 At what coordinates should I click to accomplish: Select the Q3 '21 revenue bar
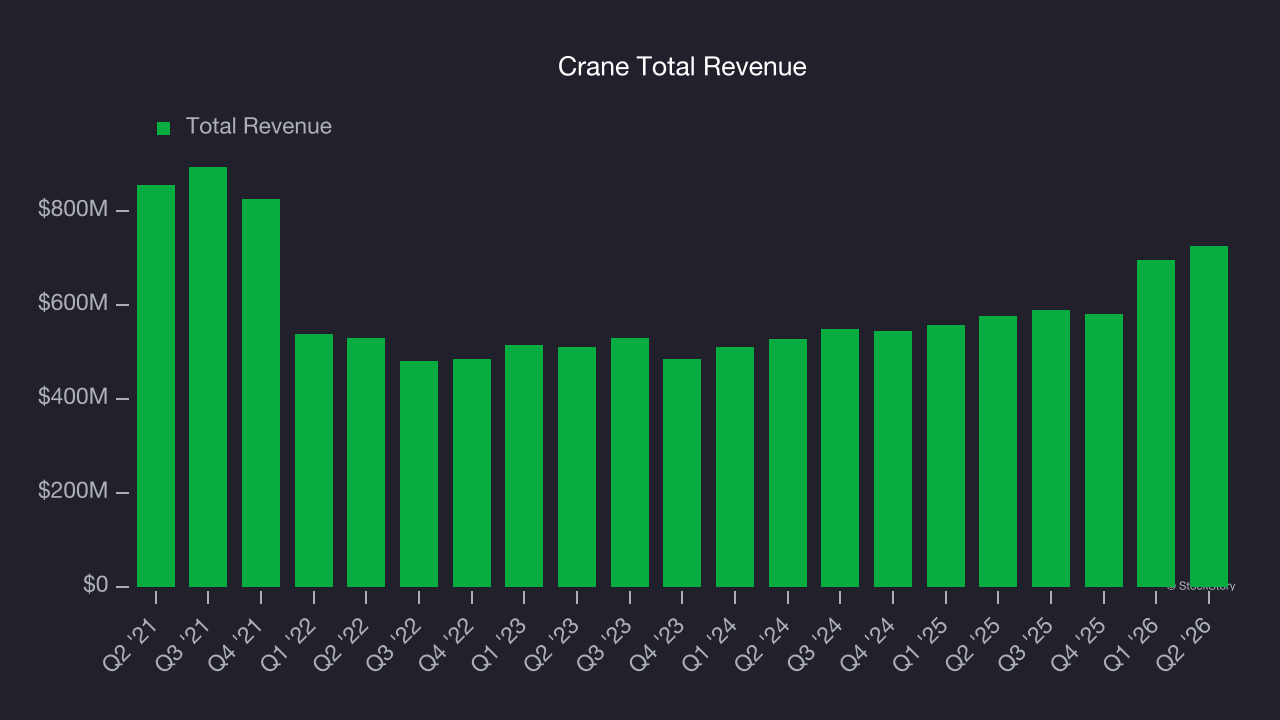pyautogui.click(x=208, y=377)
